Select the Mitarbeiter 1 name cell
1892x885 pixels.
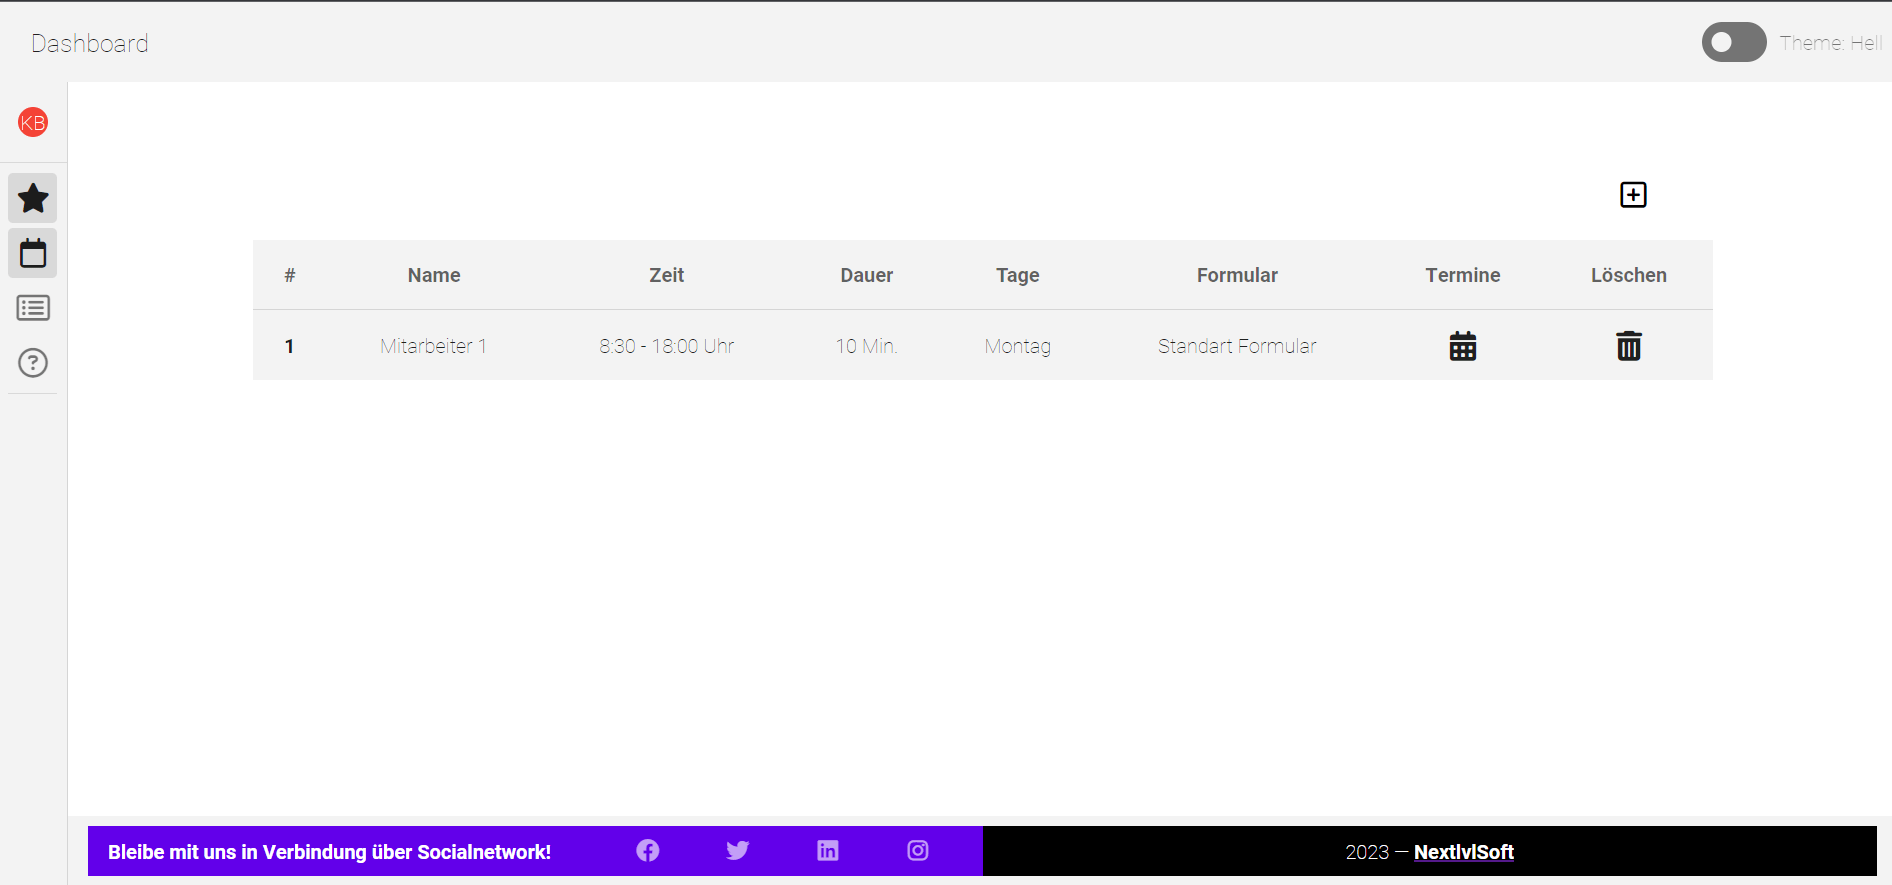(x=433, y=346)
